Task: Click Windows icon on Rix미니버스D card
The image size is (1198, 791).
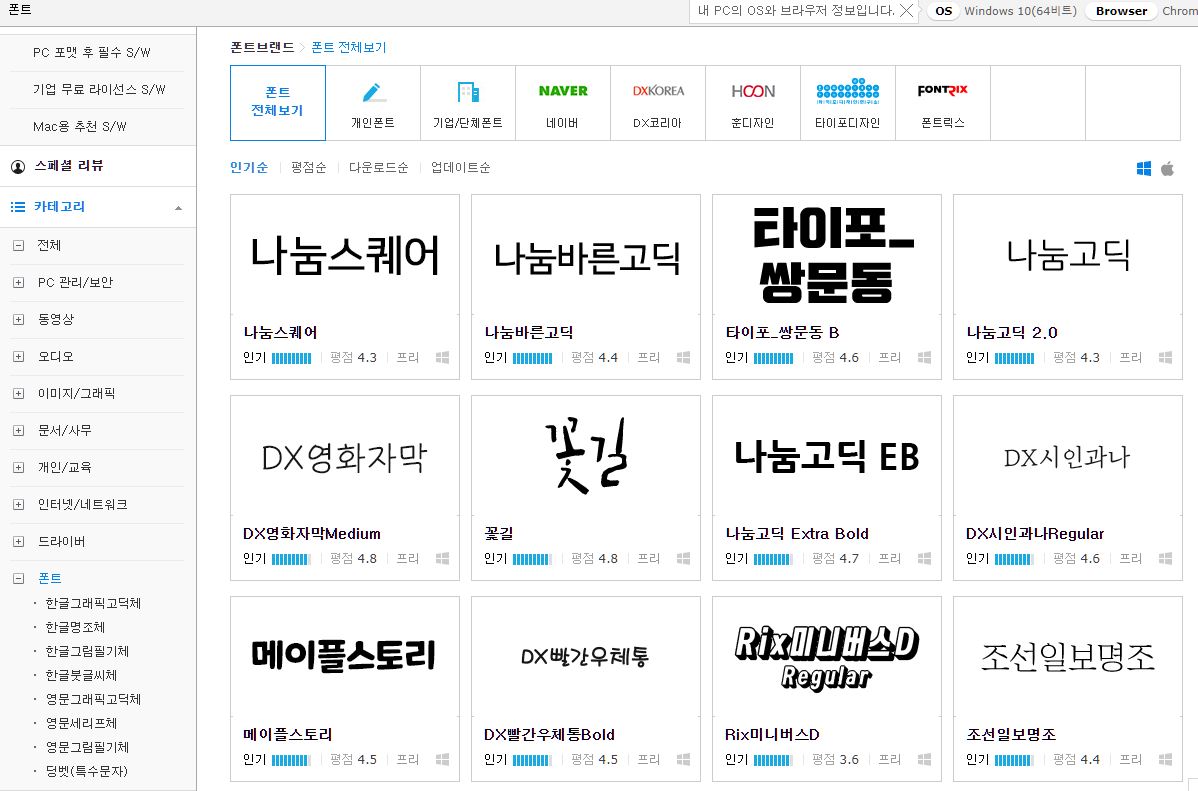Action: (924, 760)
